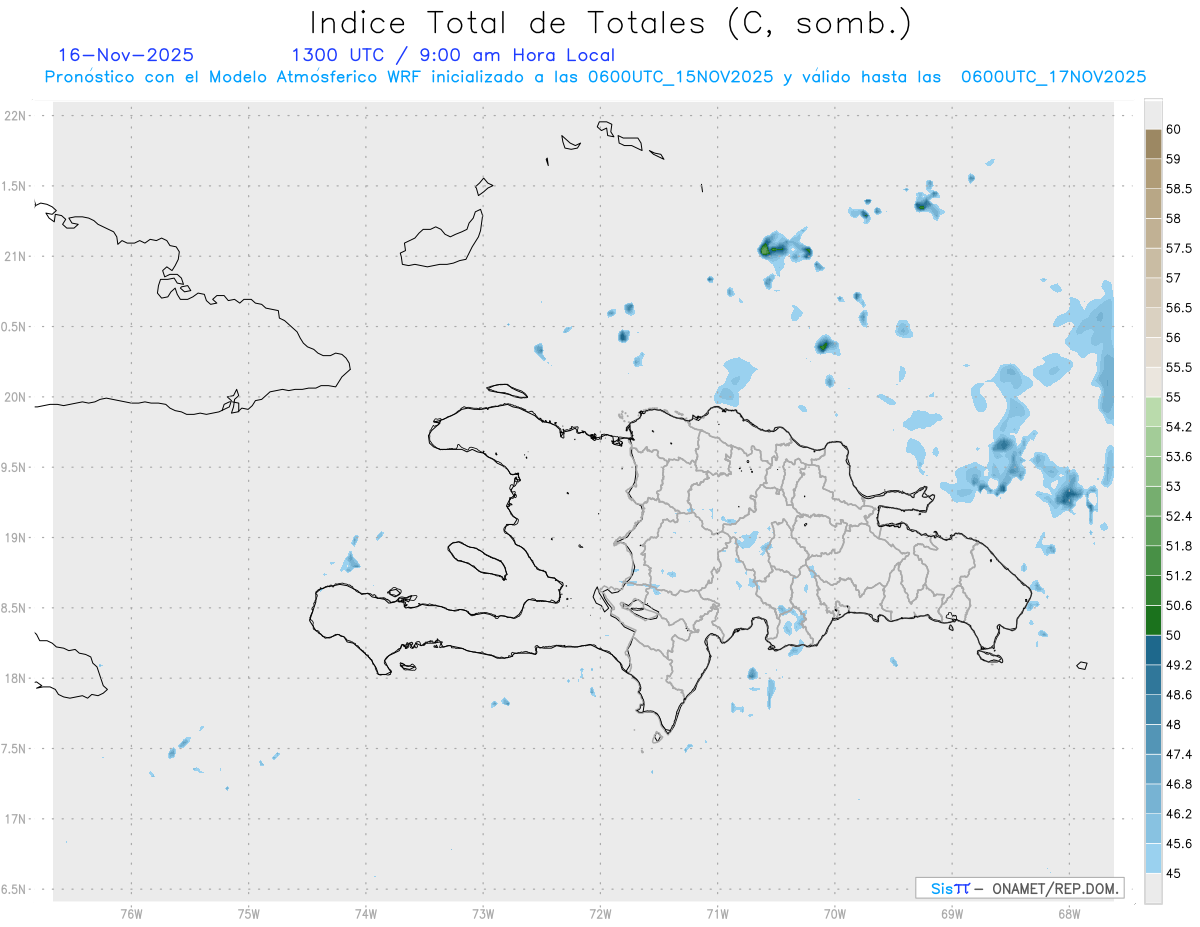Select the date text "16-Nov-2025"
The height and width of the screenshot is (927, 1200).
click(x=126, y=55)
